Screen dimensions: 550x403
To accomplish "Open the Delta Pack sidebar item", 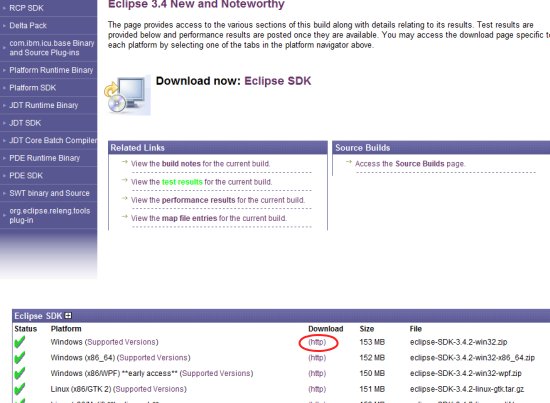I will tap(28, 25).
